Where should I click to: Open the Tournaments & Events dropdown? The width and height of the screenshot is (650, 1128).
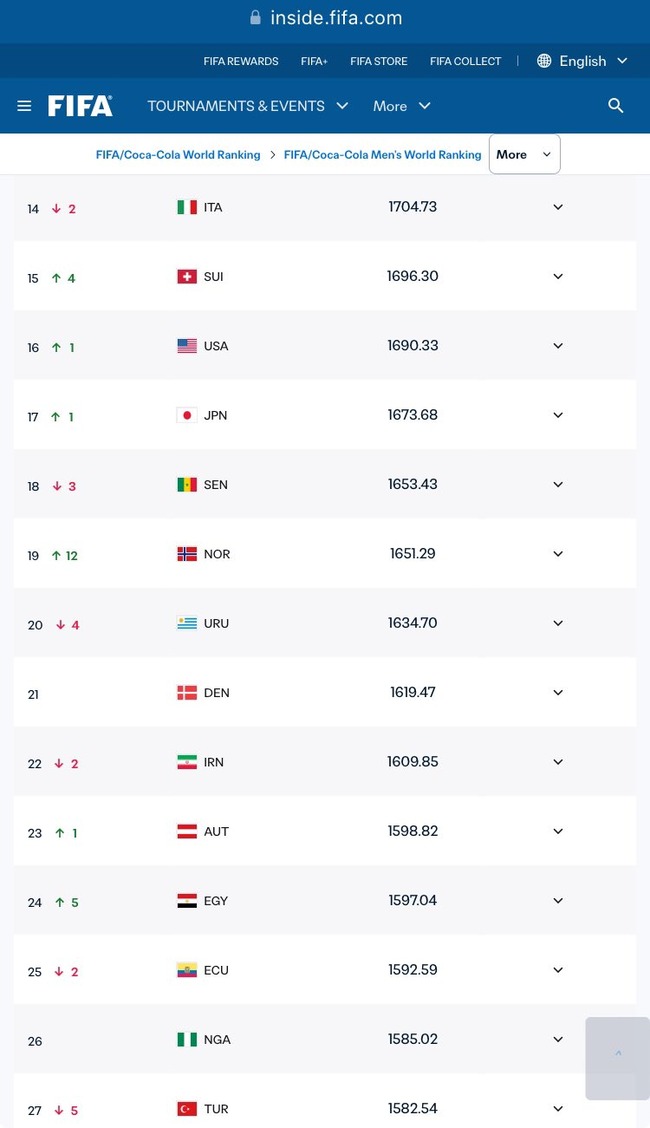pyautogui.click(x=248, y=106)
